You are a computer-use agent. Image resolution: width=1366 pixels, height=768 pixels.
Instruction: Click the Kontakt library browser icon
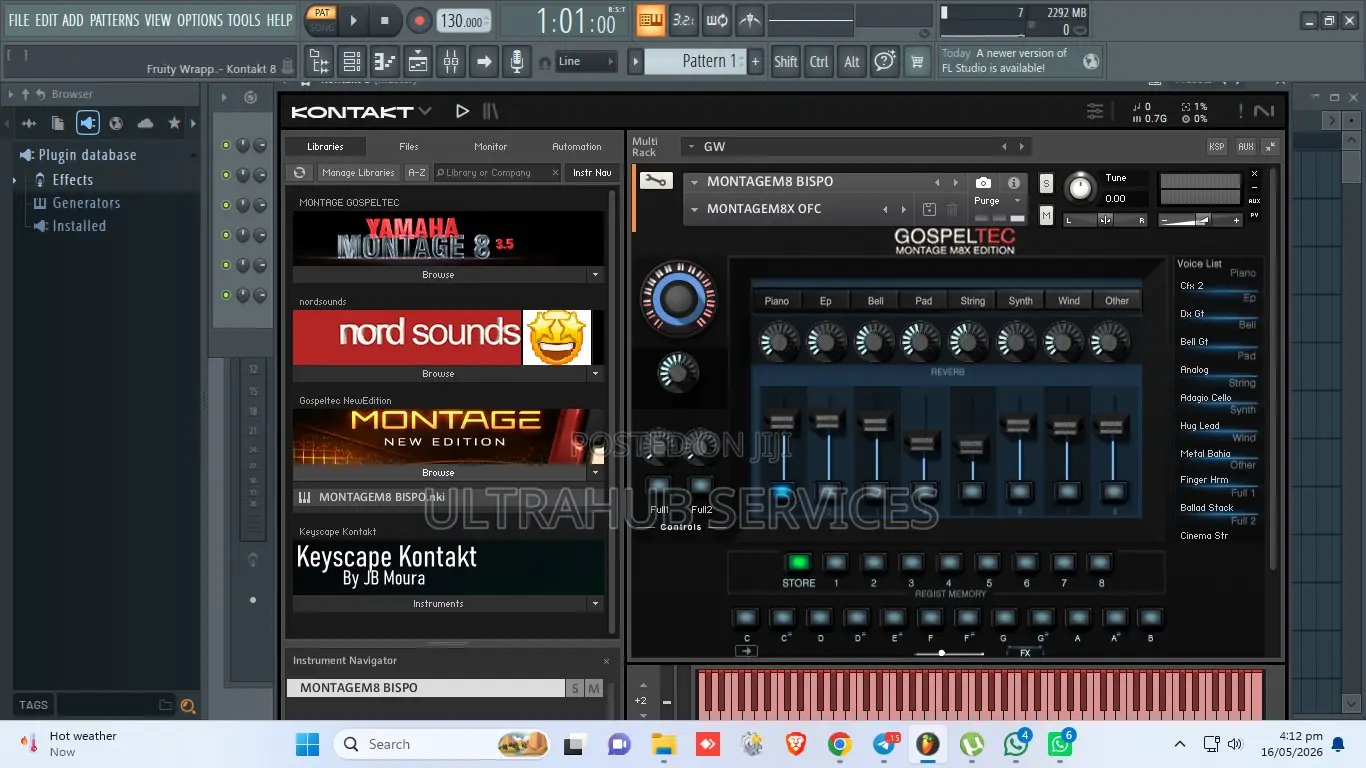pyautogui.click(x=490, y=111)
